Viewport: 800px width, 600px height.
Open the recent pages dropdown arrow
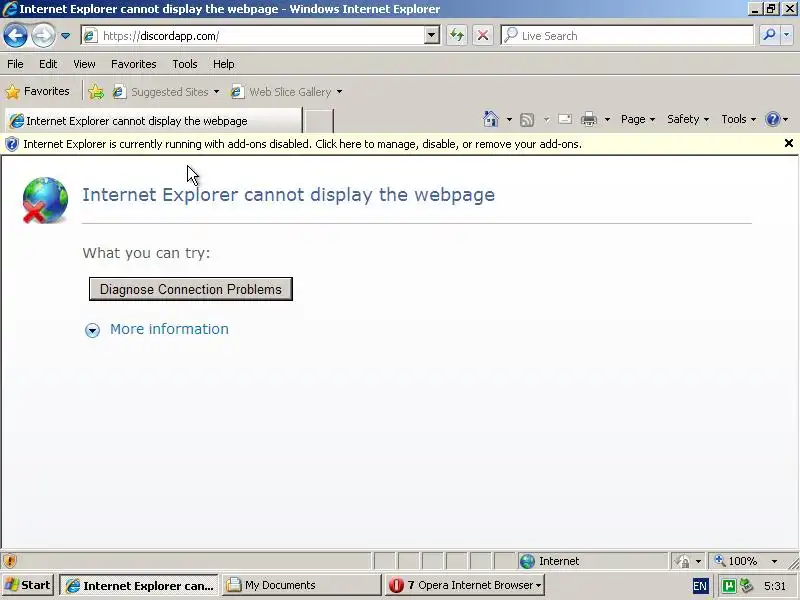pyautogui.click(x=65, y=36)
